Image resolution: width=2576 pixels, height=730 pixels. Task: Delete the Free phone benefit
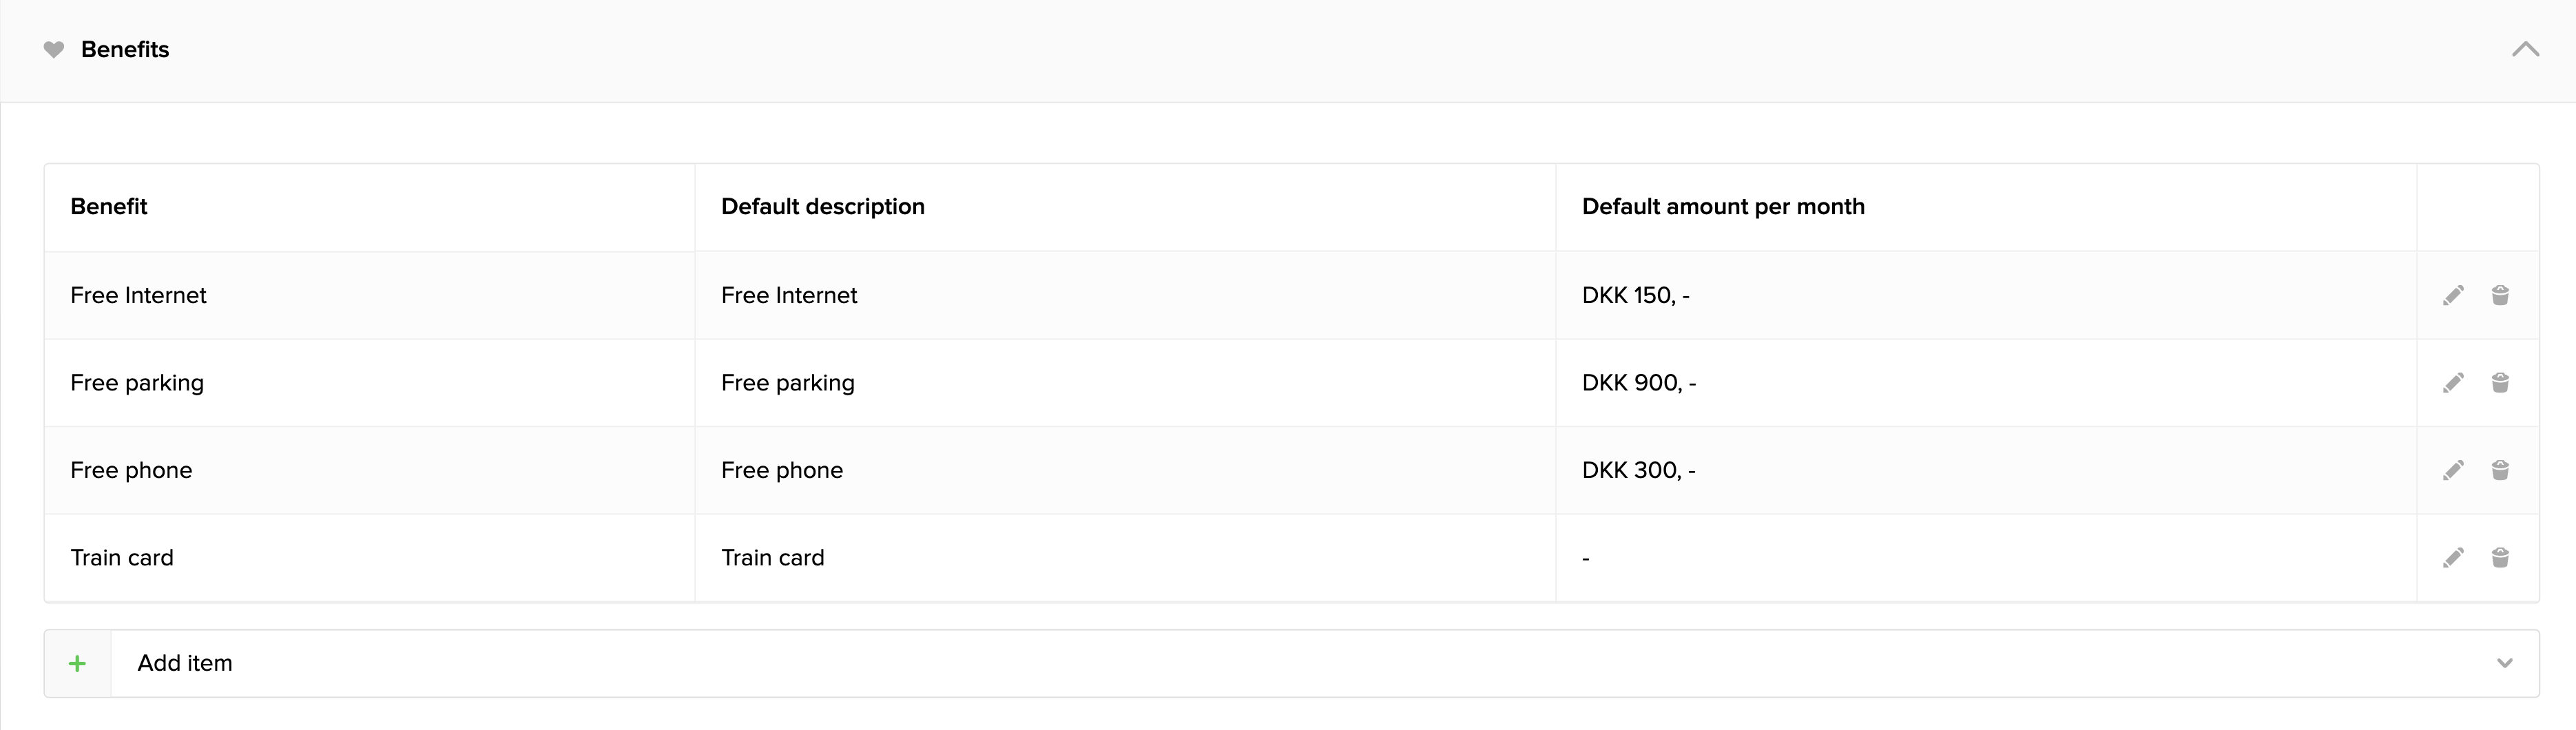tap(2500, 470)
